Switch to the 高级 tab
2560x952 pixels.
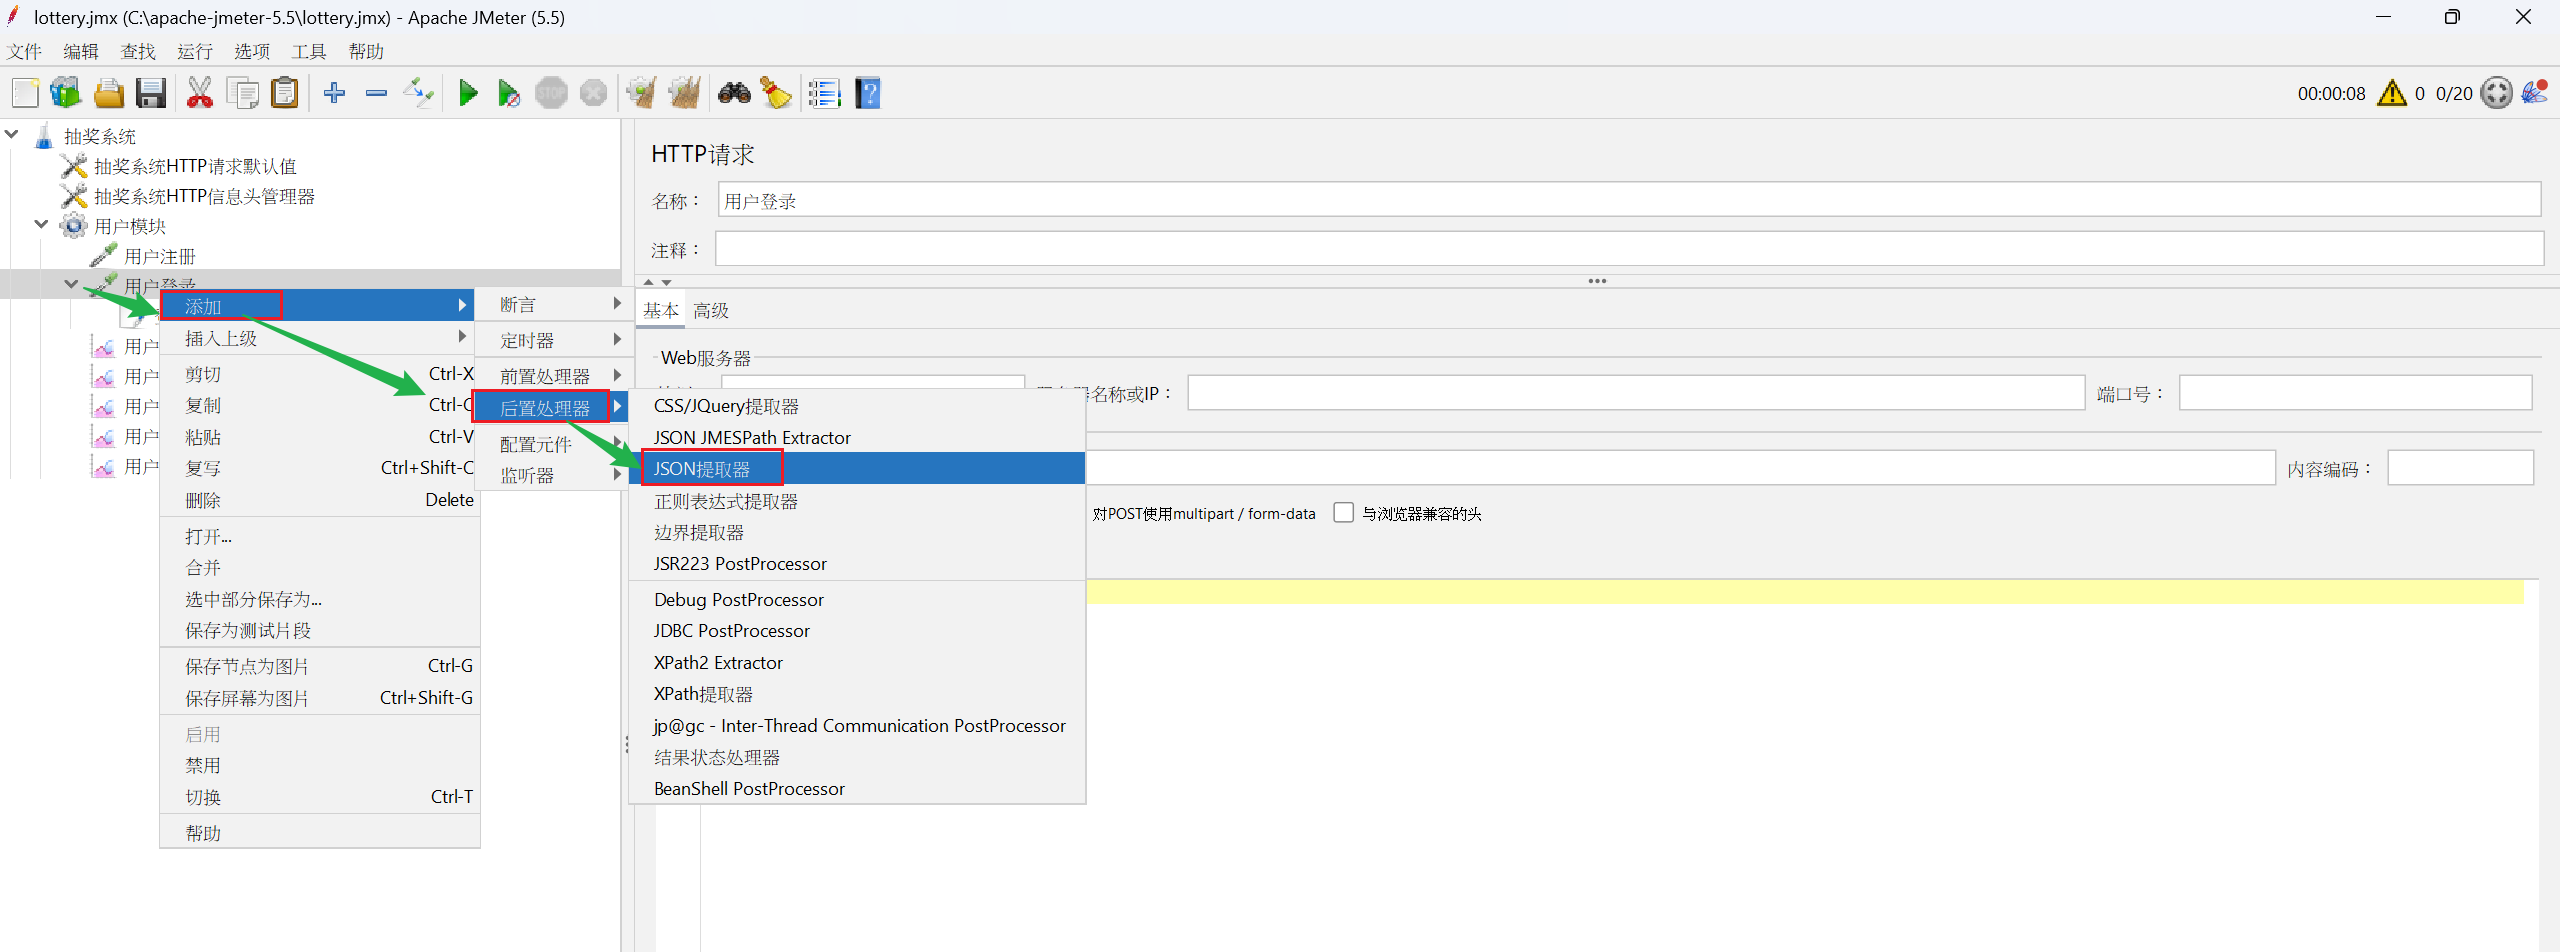pyautogui.click(x=711, y=310)
